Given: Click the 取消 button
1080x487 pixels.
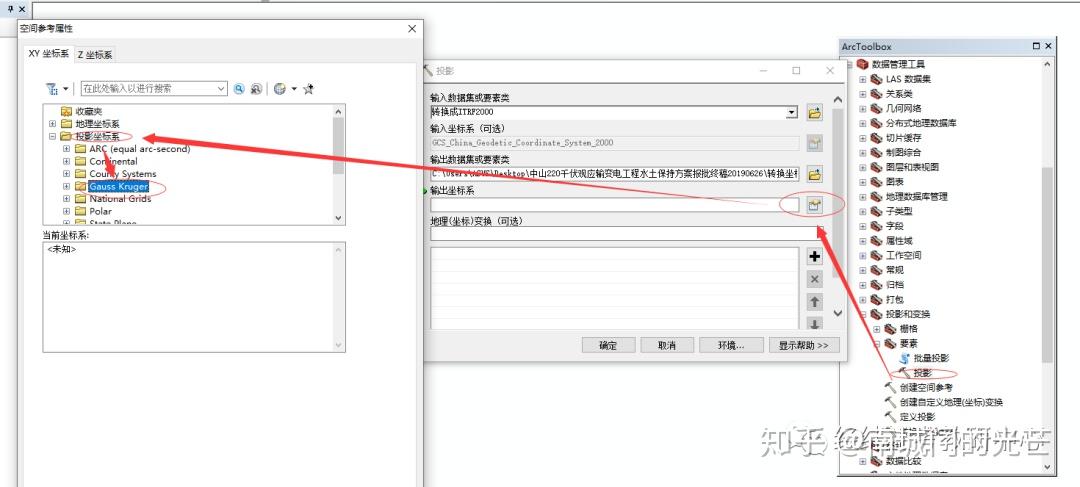Looking at the screenshot, I should pos(667,345).
